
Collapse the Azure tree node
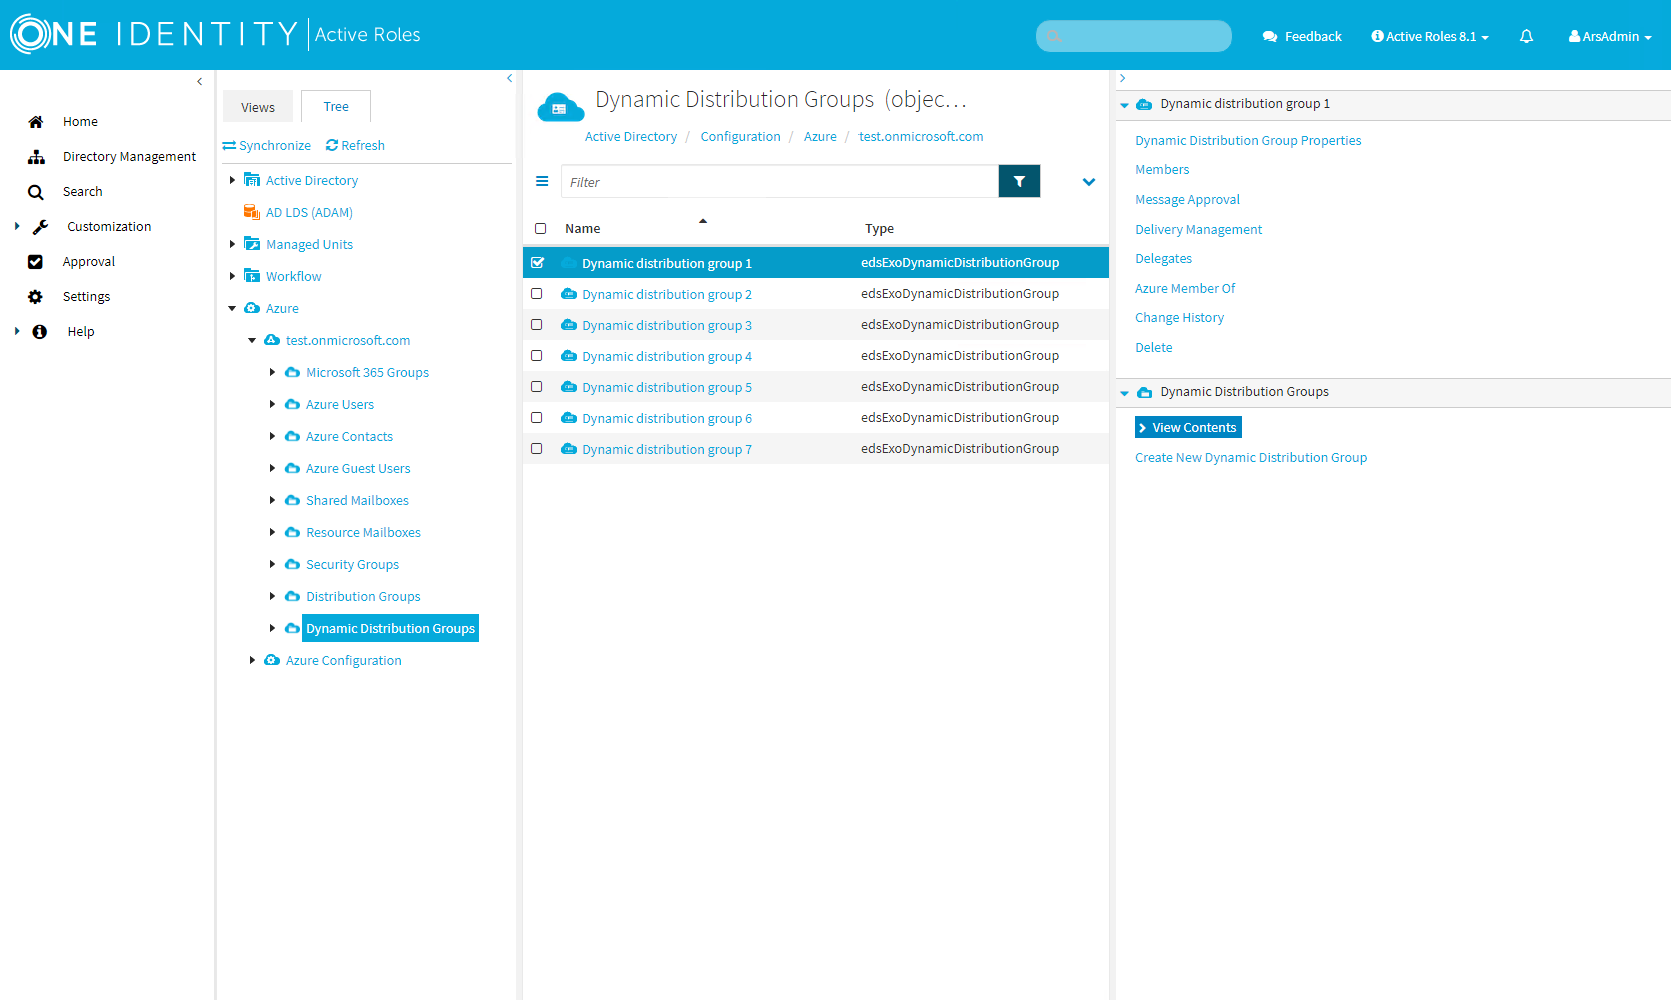tap(232, 308)
